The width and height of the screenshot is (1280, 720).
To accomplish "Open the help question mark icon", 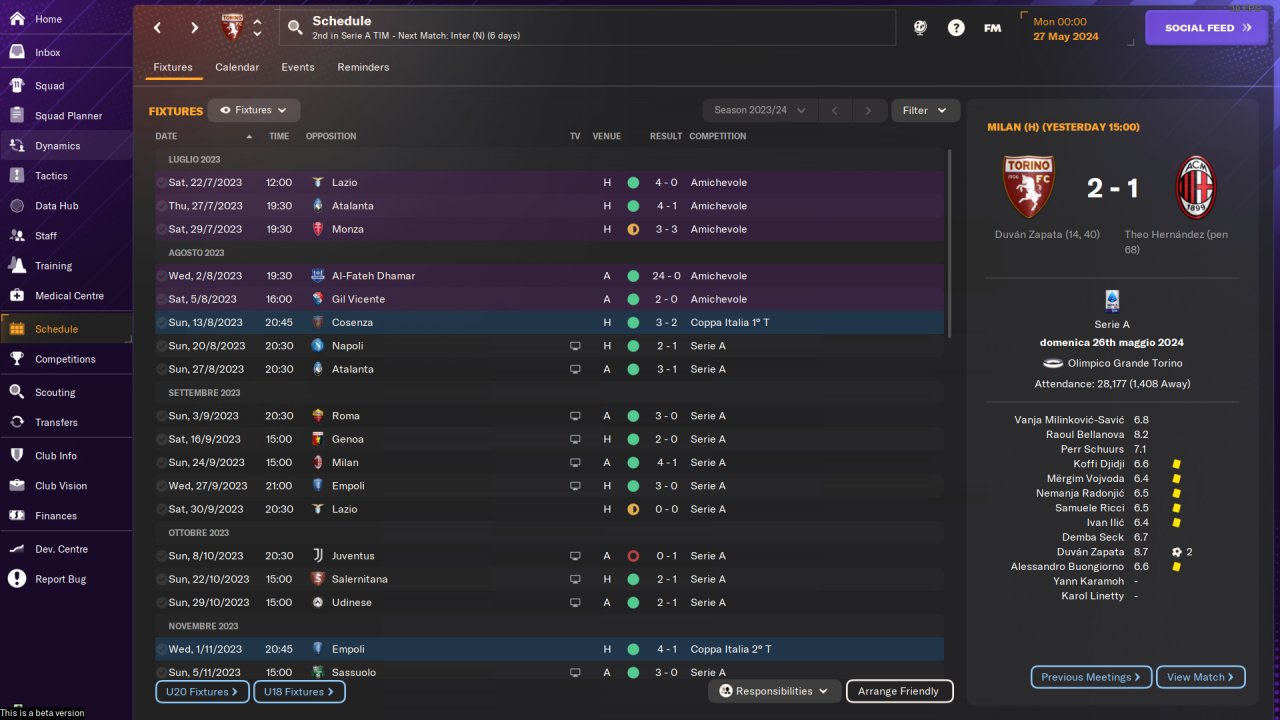I will point(956,28).
